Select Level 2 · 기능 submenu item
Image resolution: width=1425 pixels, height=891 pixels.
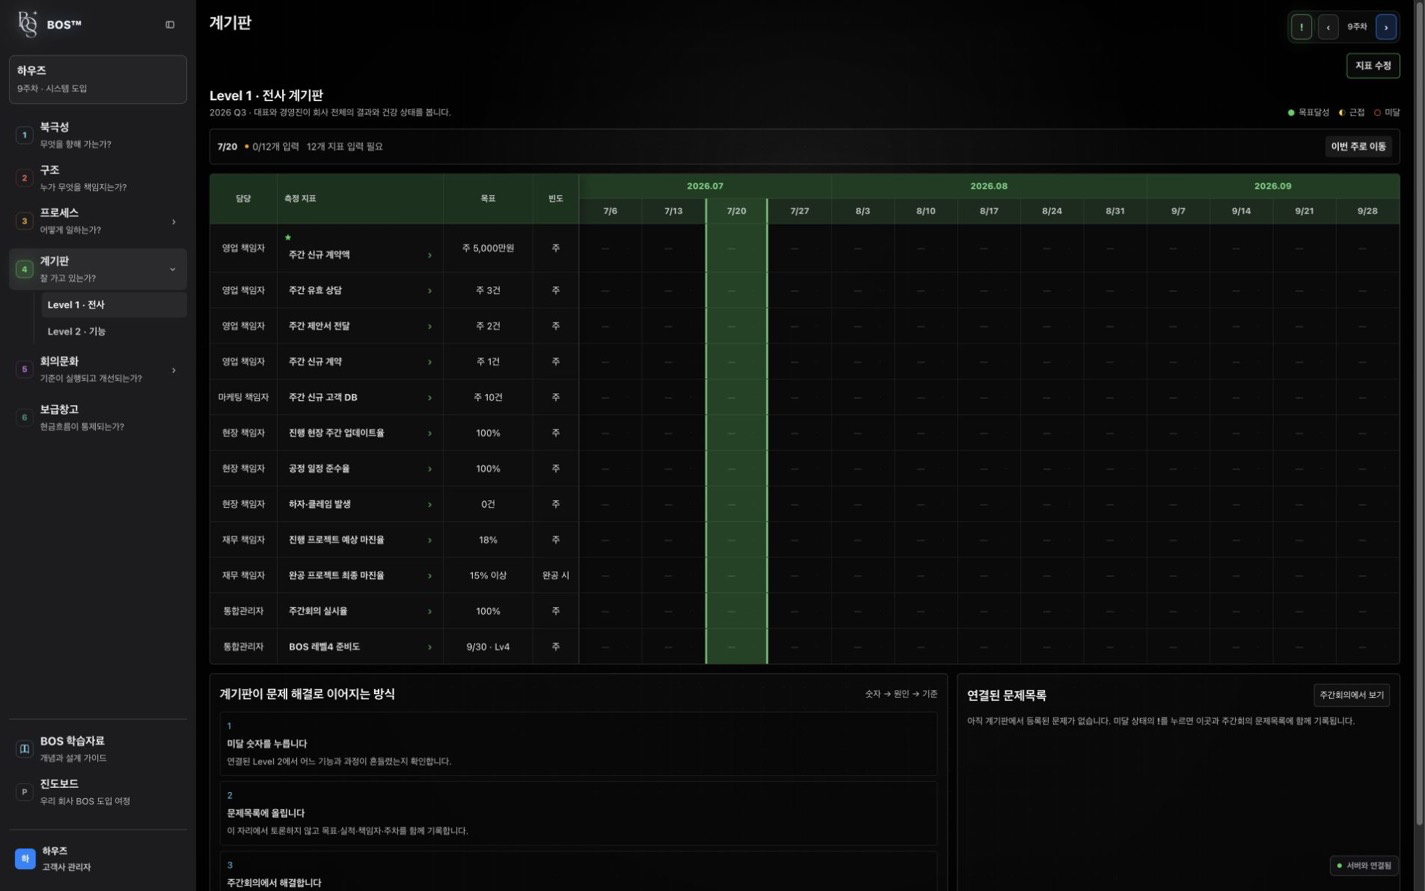[113, 331]
